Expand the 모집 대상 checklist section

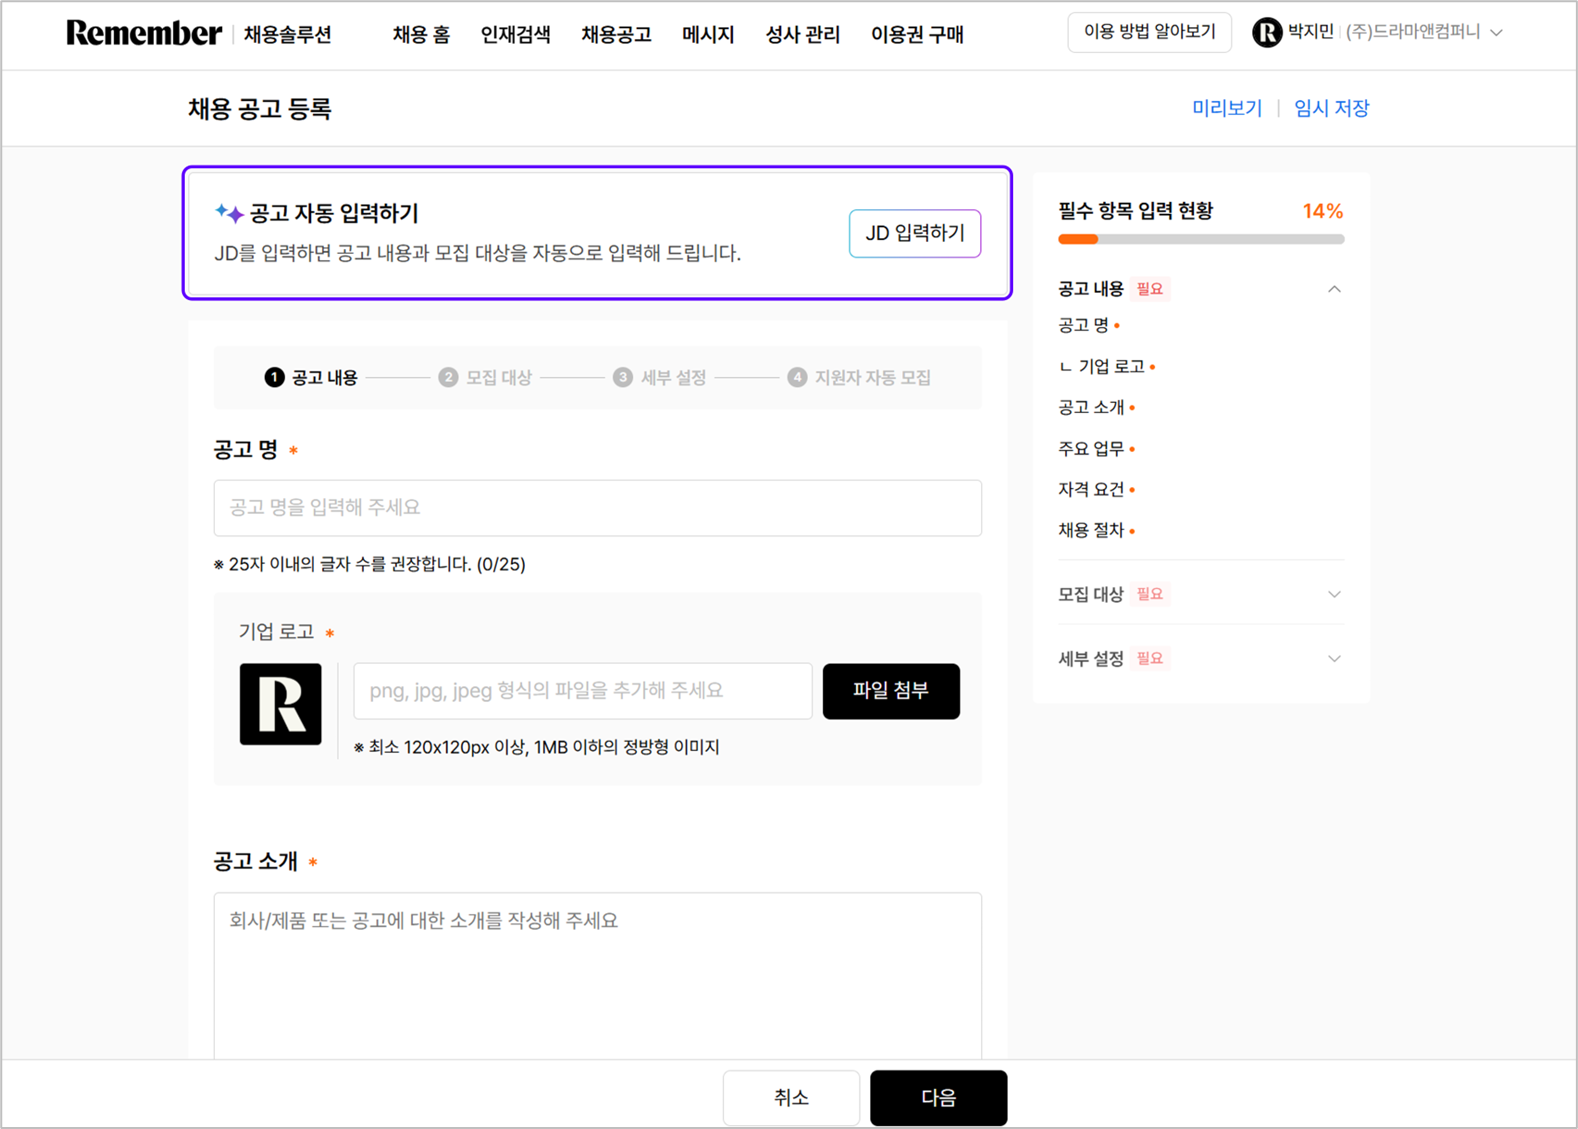1334,594
